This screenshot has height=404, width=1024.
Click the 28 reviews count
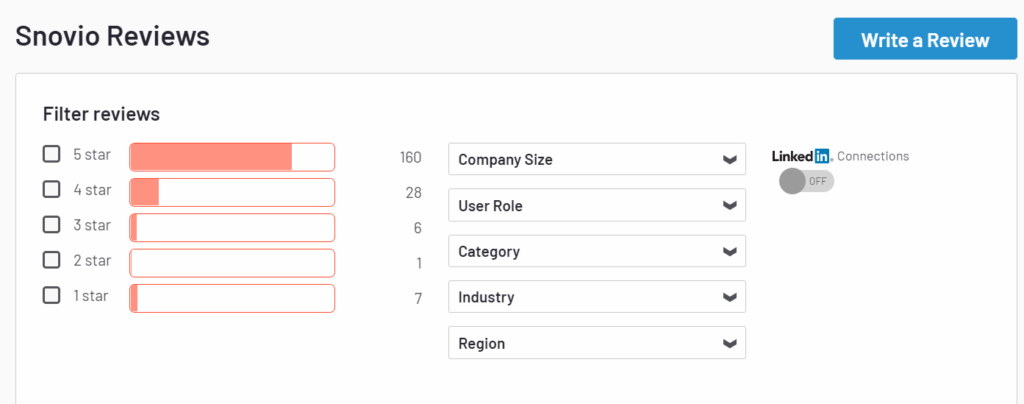click(x=413, y=192)
